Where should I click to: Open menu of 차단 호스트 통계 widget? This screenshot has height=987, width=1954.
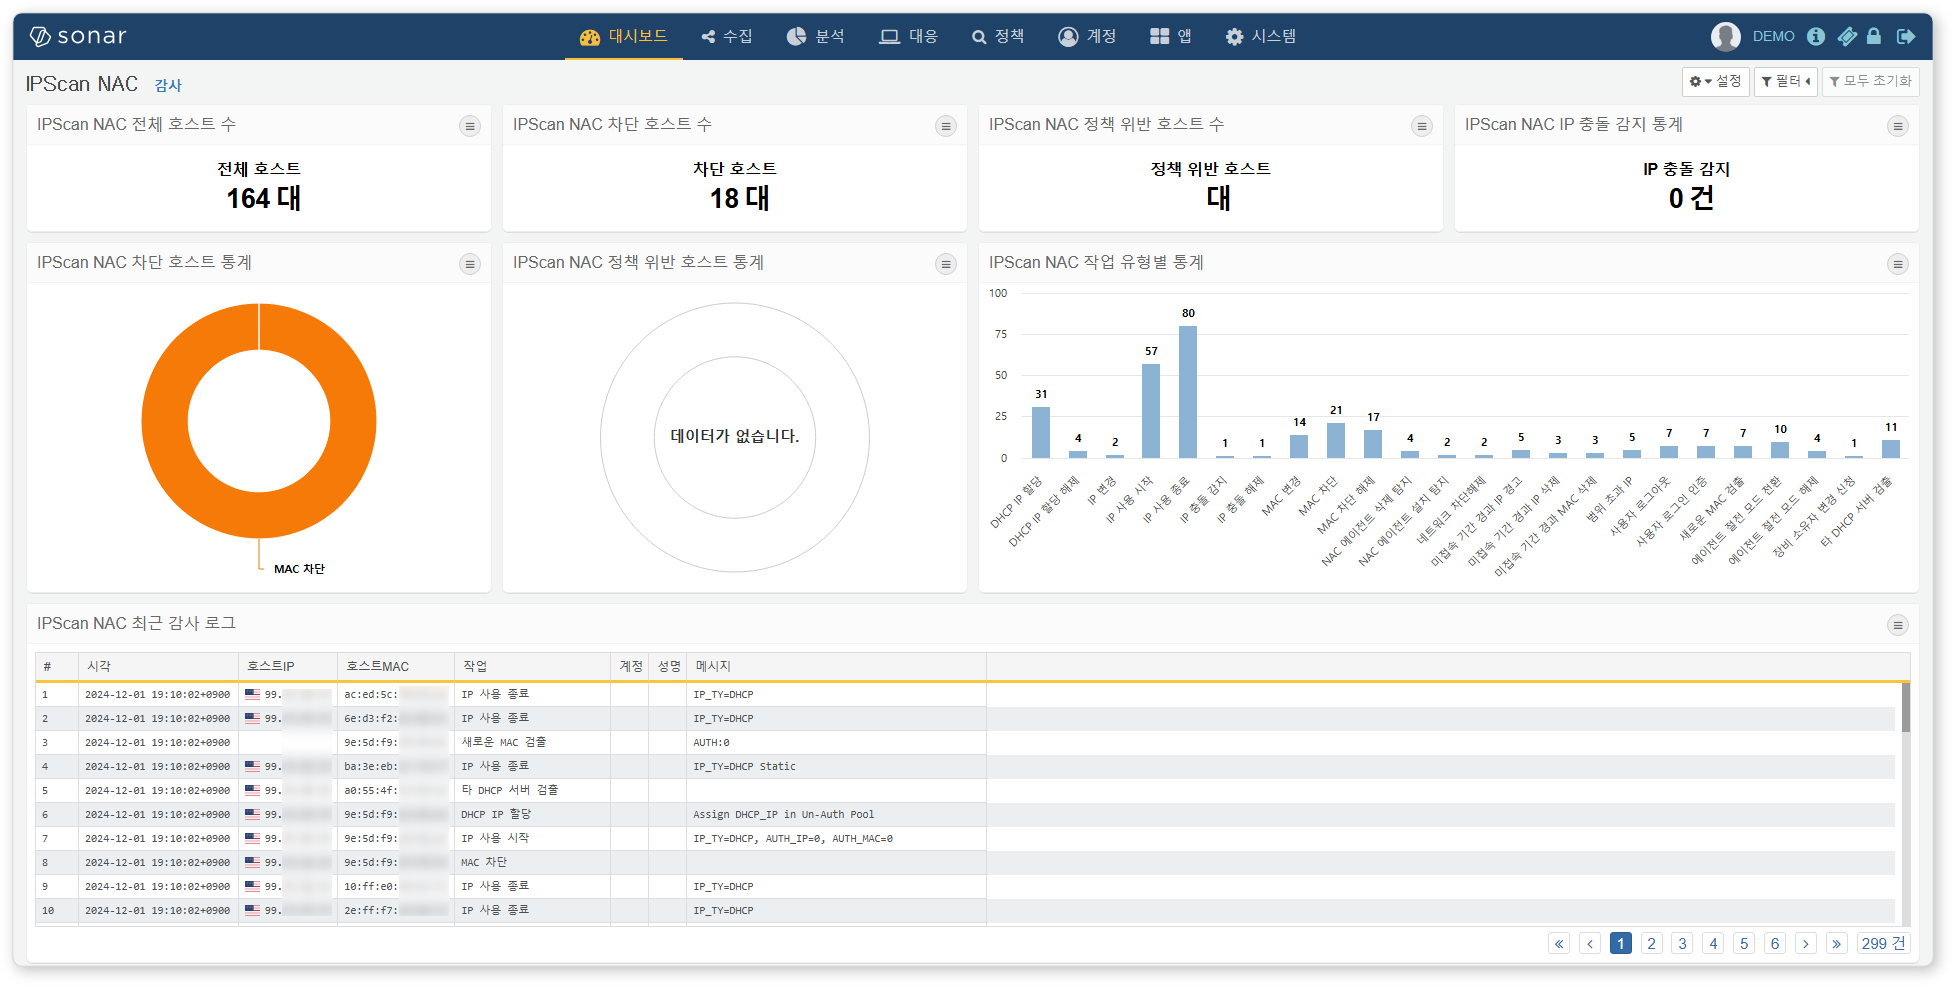click(470, 264)
